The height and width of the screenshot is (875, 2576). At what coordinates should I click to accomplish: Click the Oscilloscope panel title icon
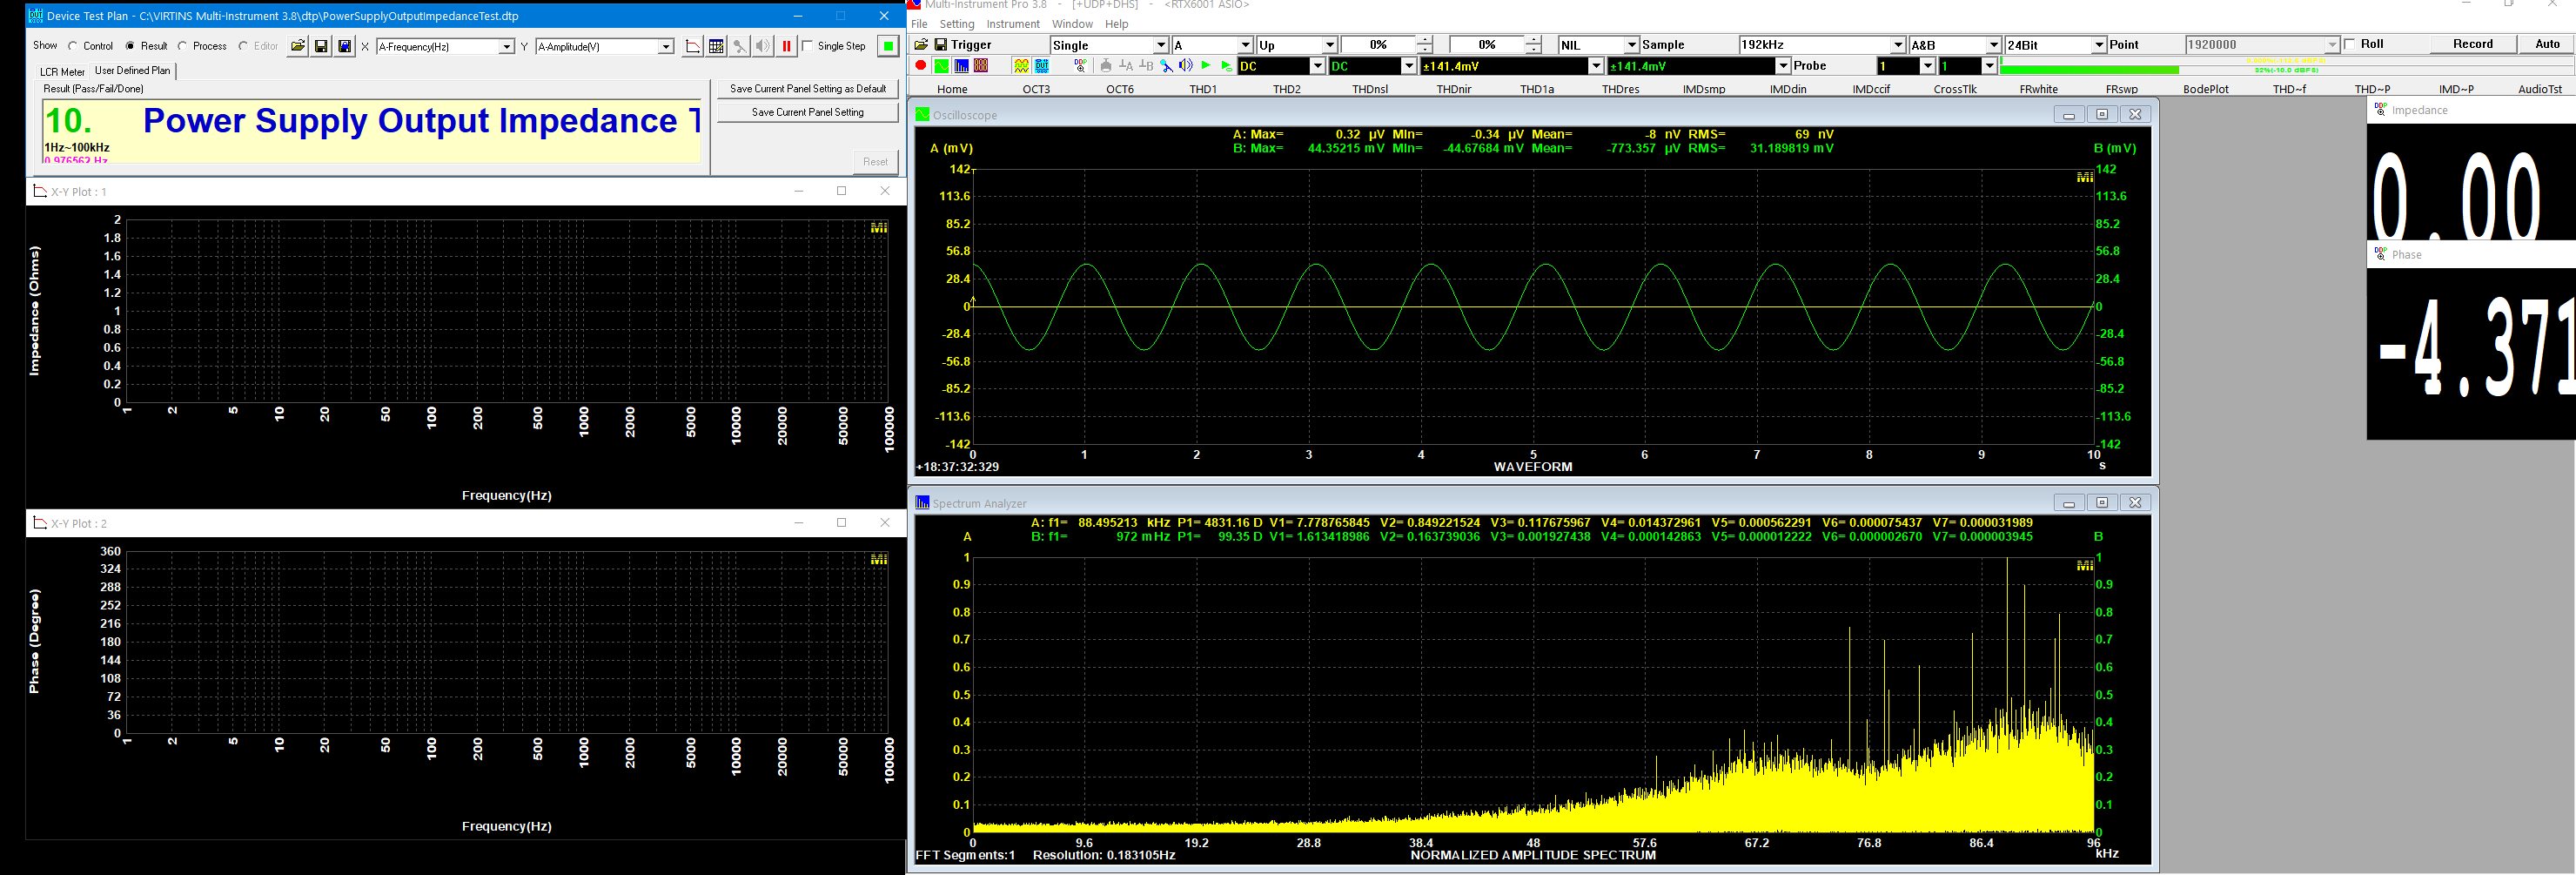coord(922,114)
